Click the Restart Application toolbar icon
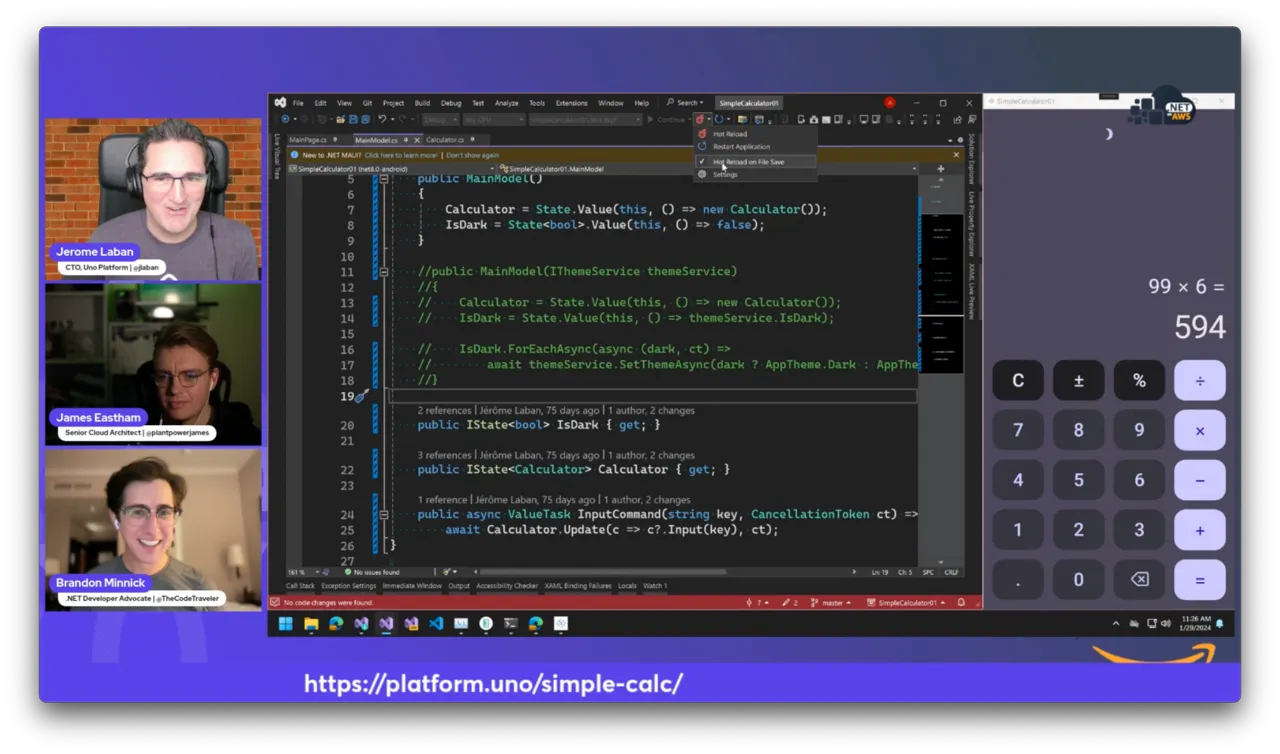 (718, 119)
